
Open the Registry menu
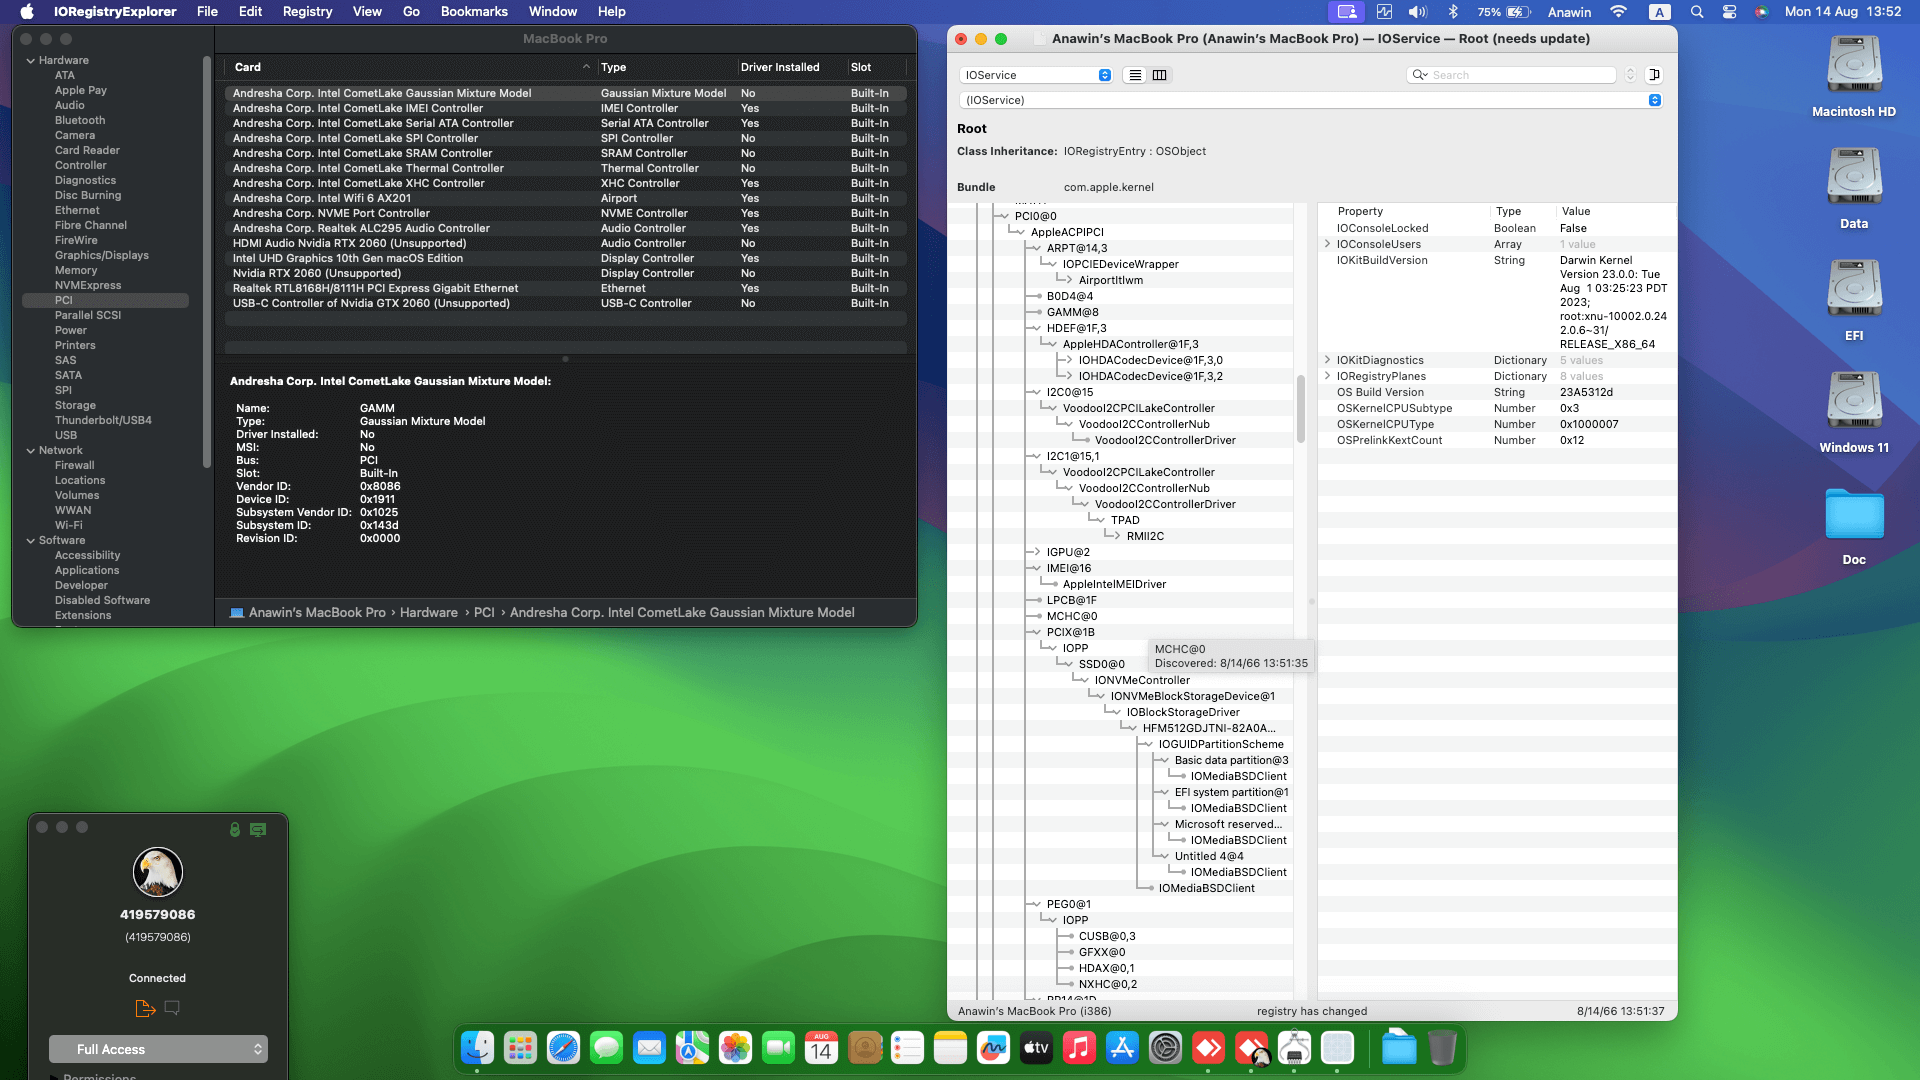pos(307,12)
